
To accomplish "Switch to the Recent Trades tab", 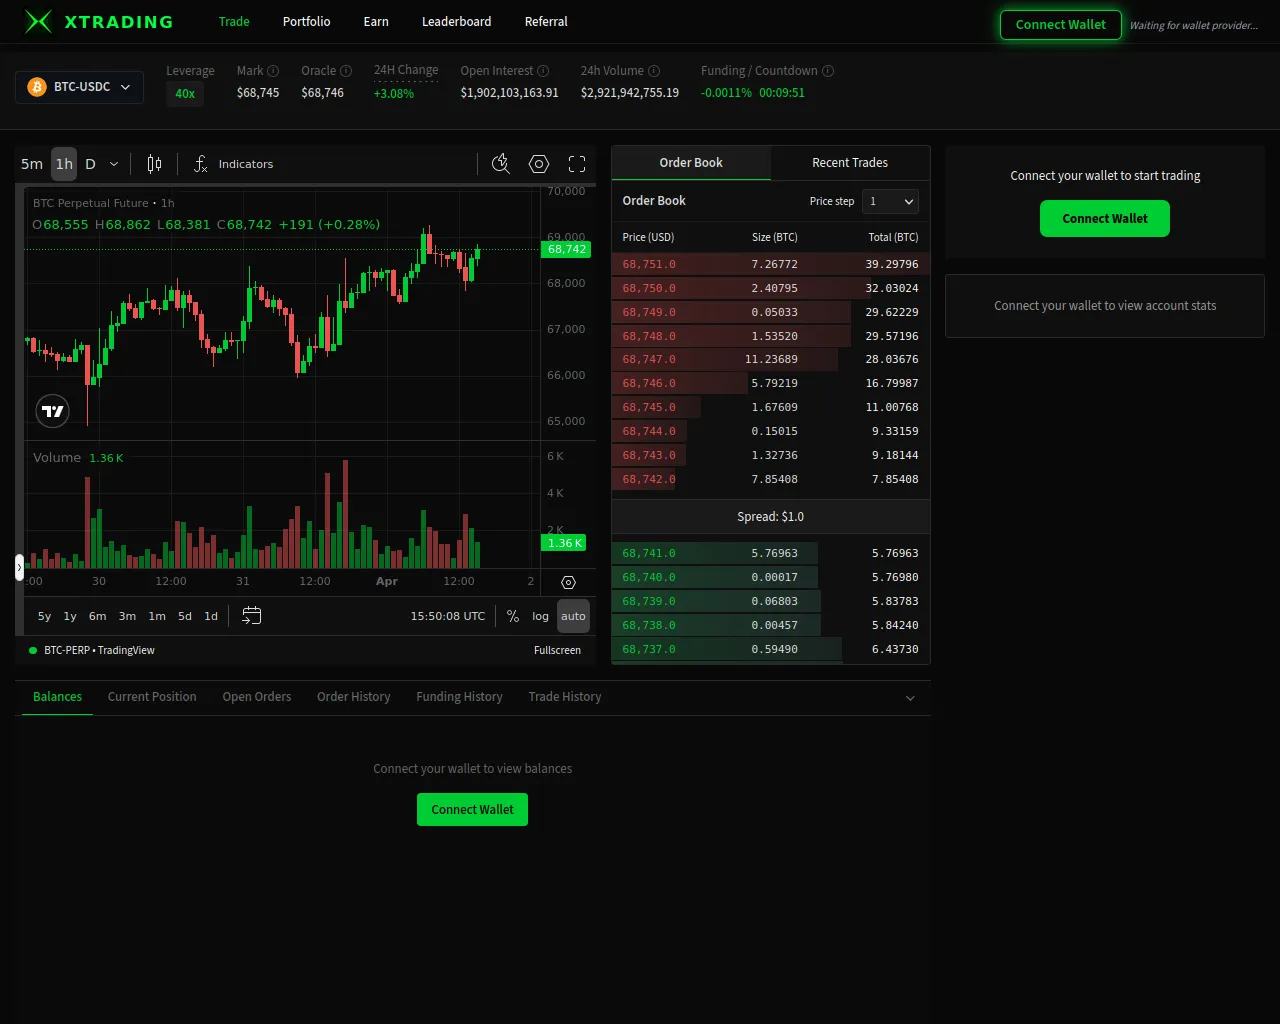I will (850, 163).
